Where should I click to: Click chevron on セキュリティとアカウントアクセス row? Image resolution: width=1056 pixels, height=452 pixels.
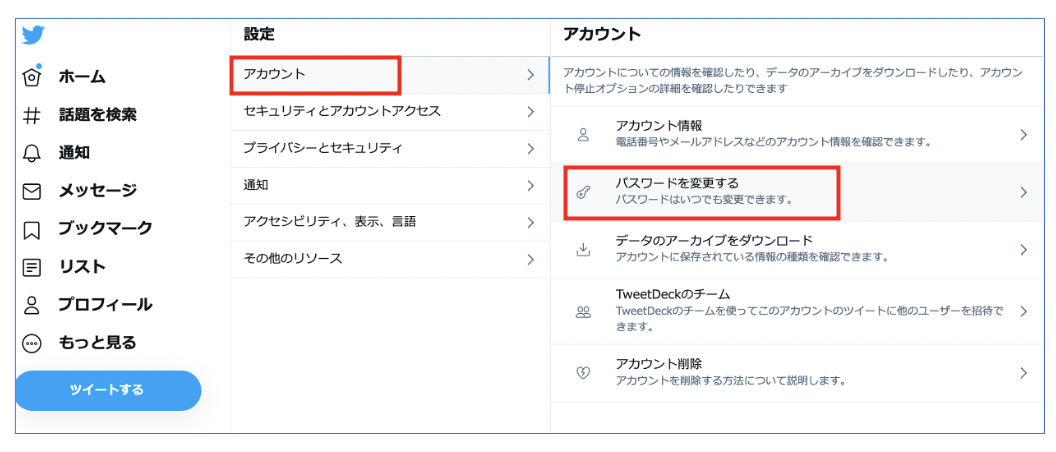531,112
